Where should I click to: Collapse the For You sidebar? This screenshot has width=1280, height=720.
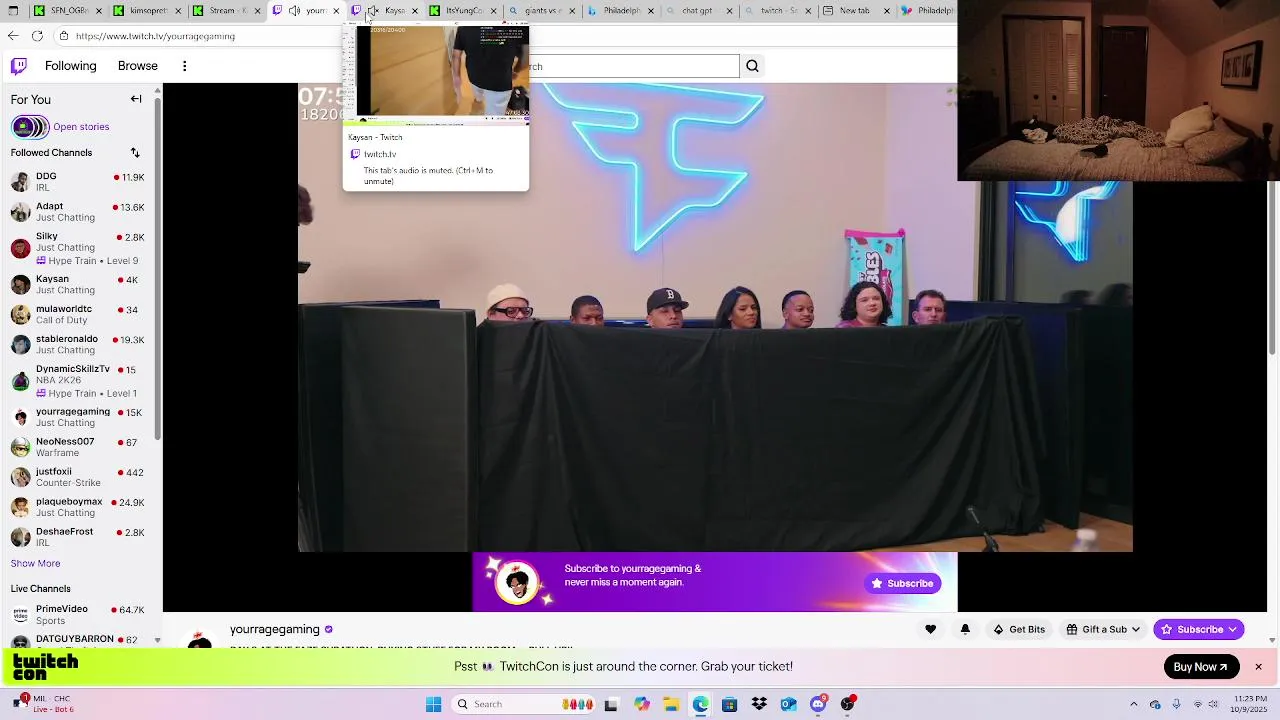tap(136, 99)
